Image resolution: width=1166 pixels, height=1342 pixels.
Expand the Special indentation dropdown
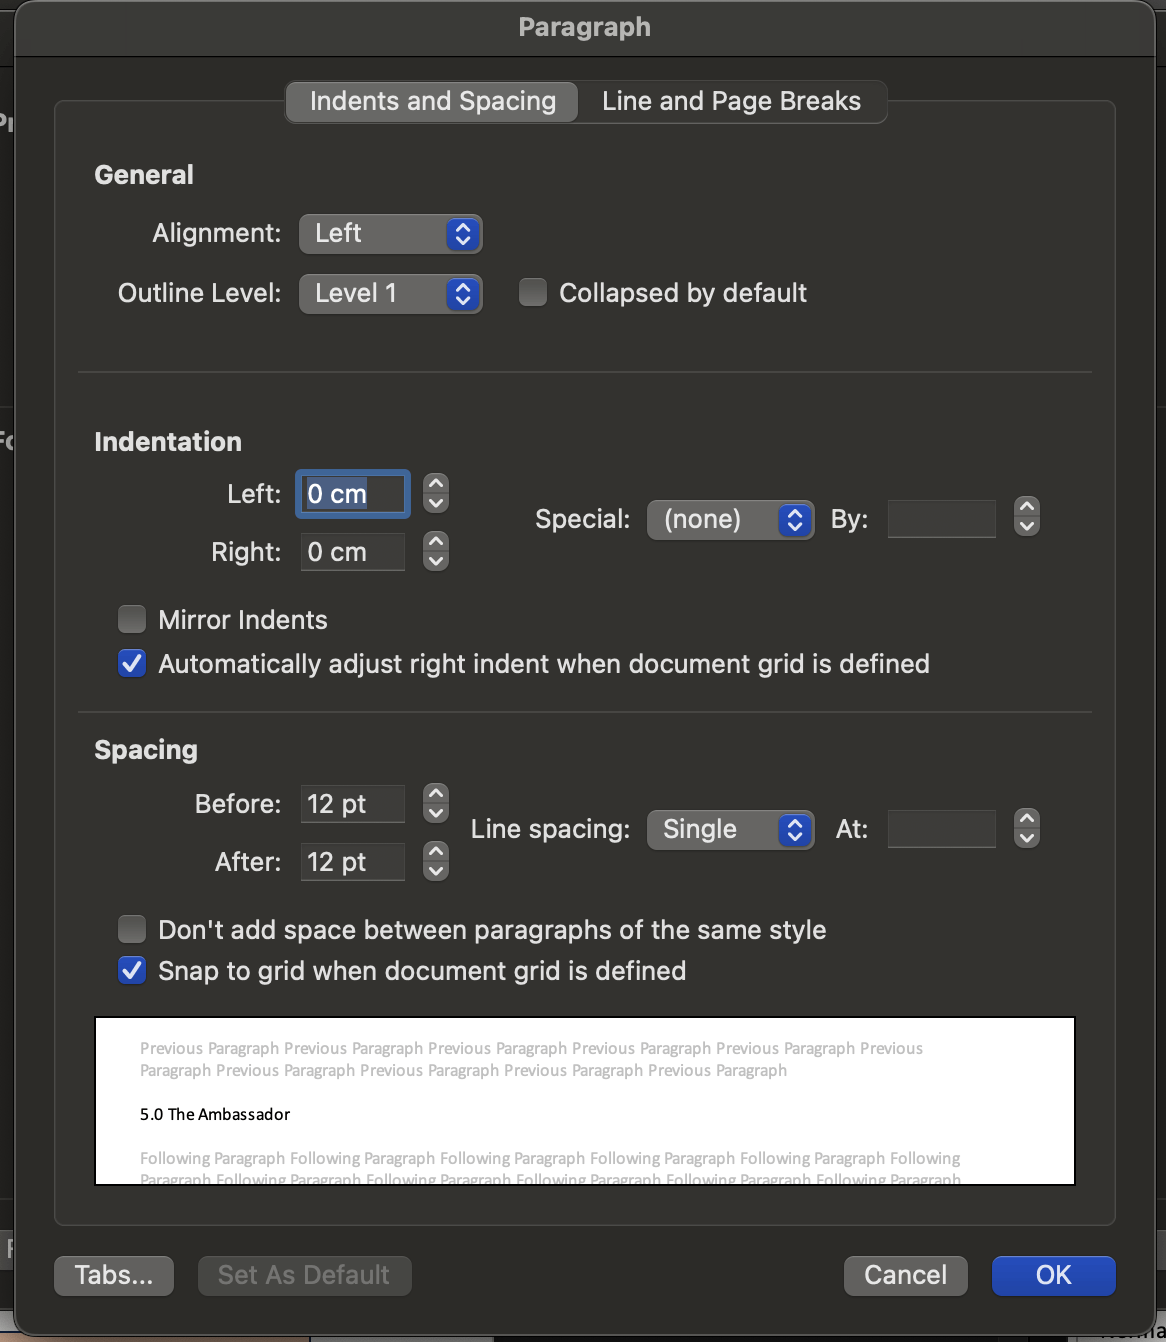point(731,520)
